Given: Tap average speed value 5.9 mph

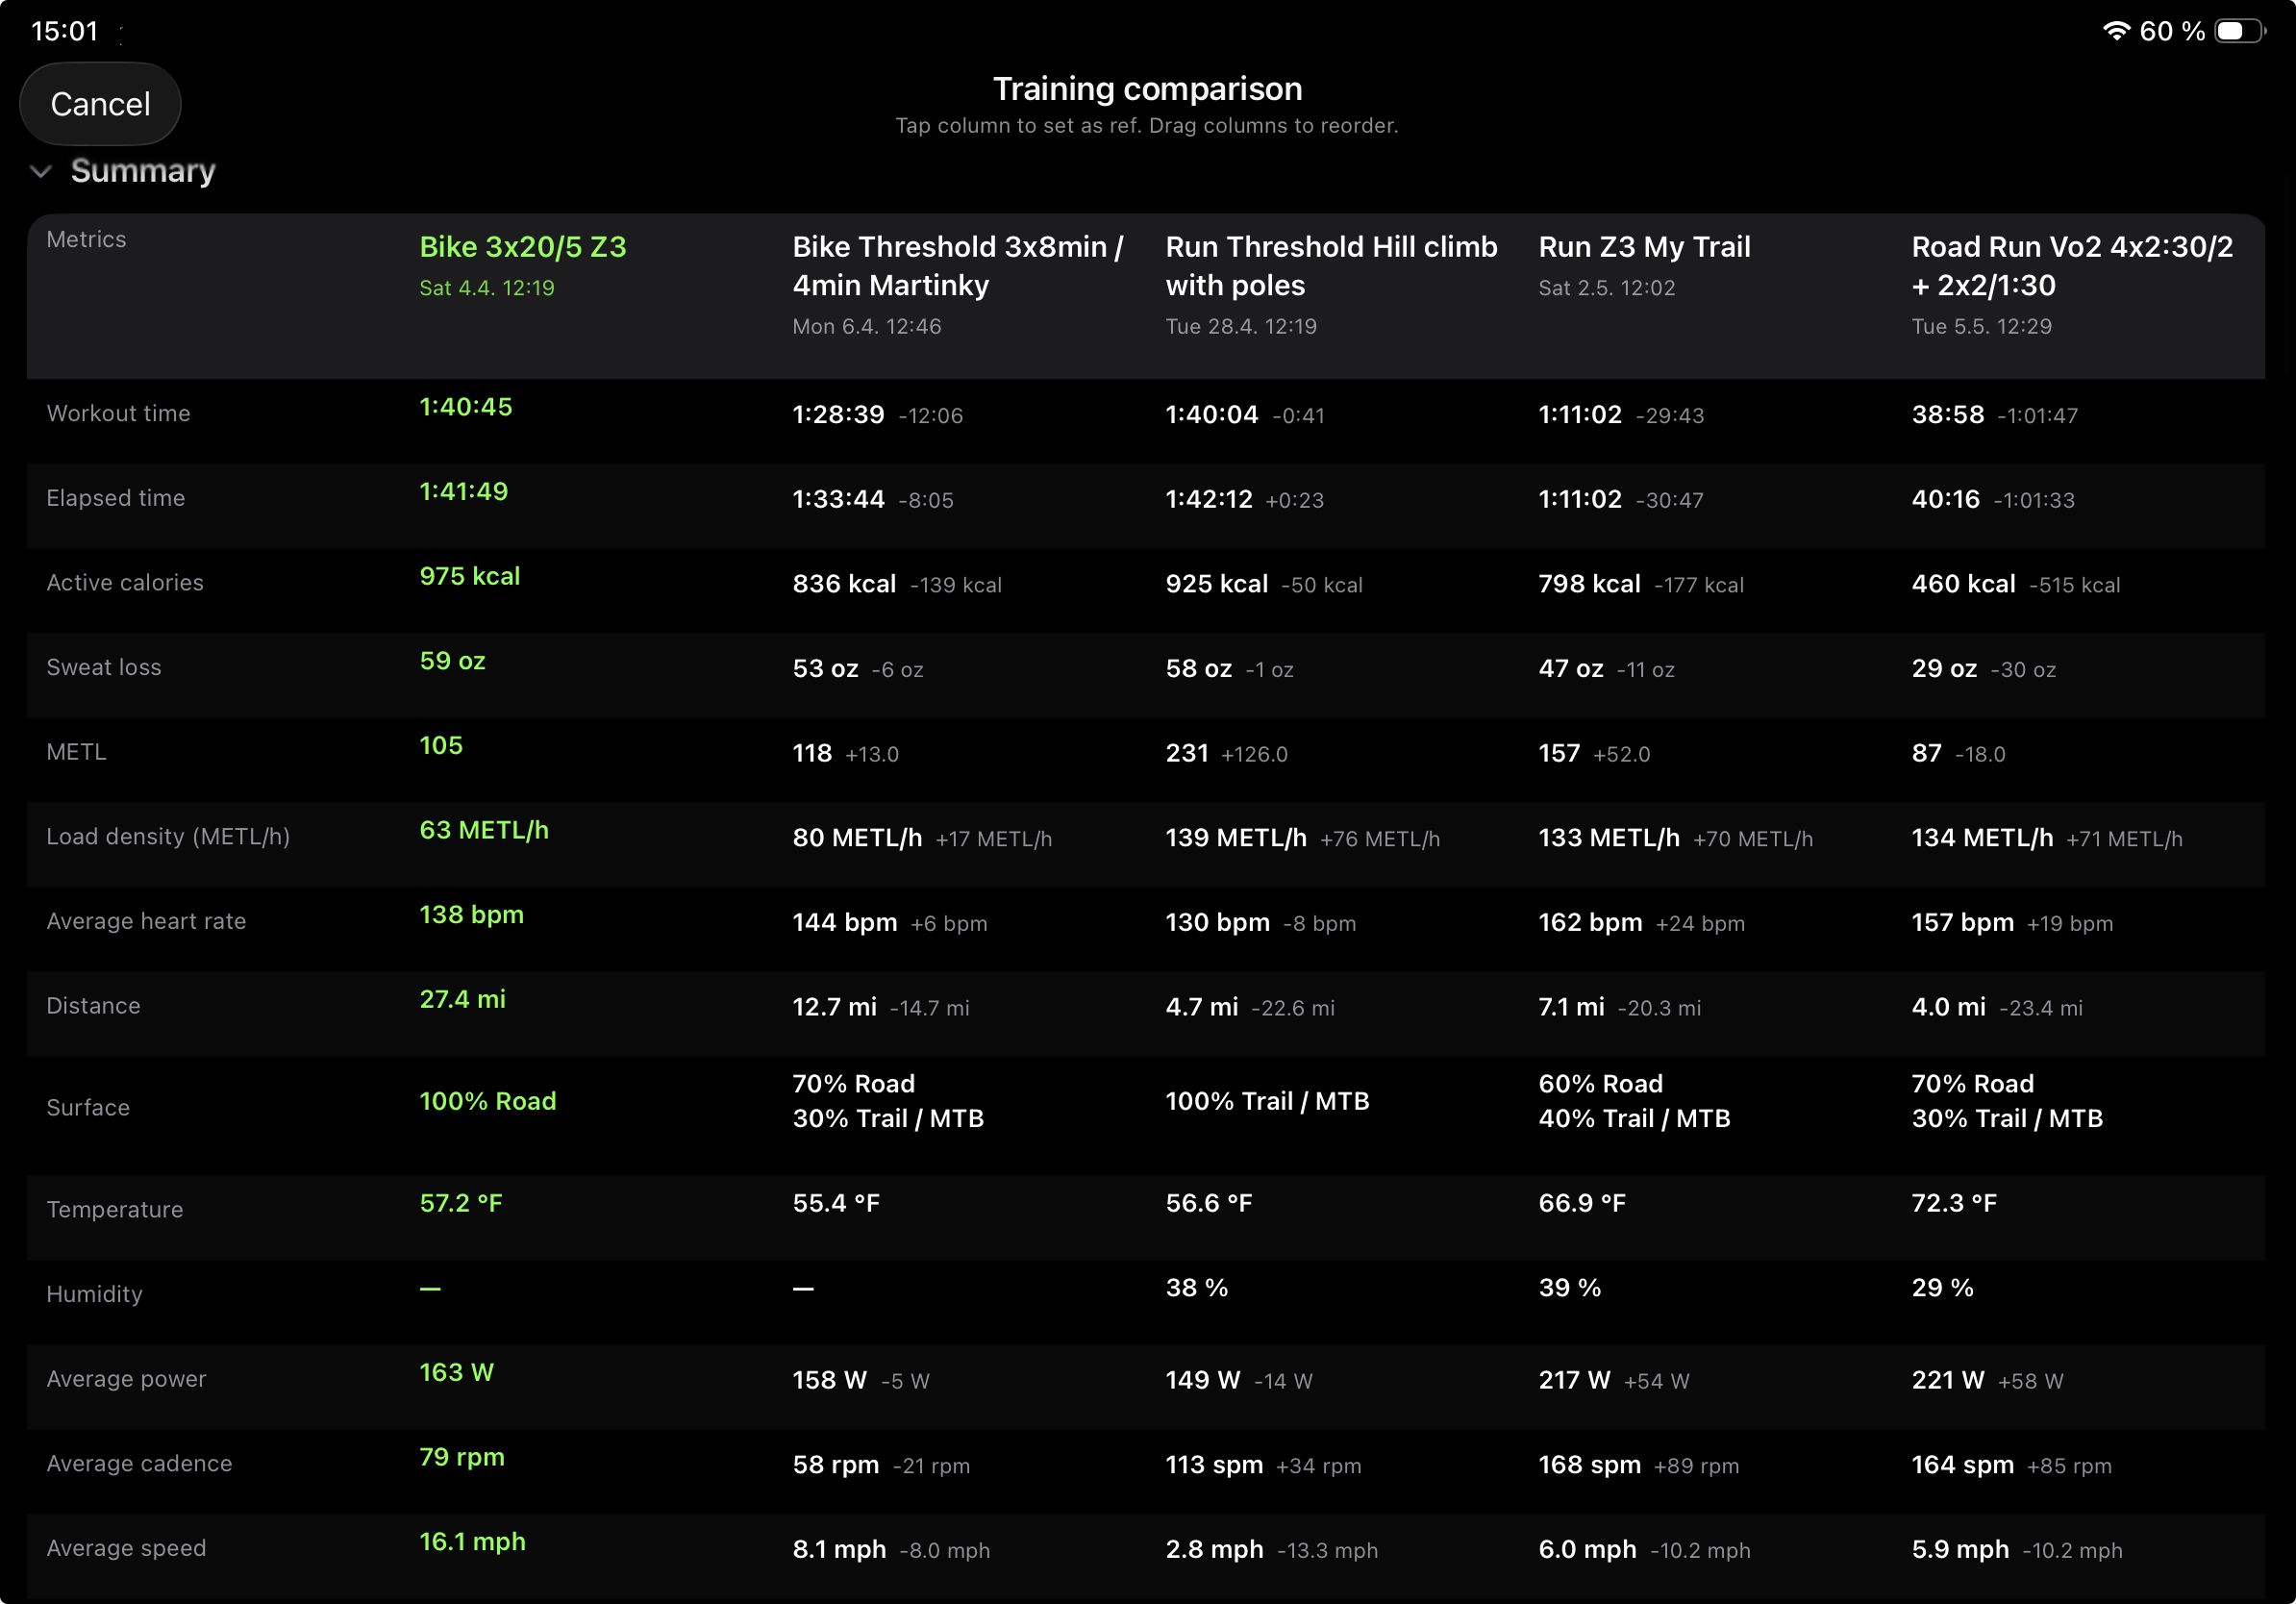Looking at the screenshot, I should point(1960,1550).
